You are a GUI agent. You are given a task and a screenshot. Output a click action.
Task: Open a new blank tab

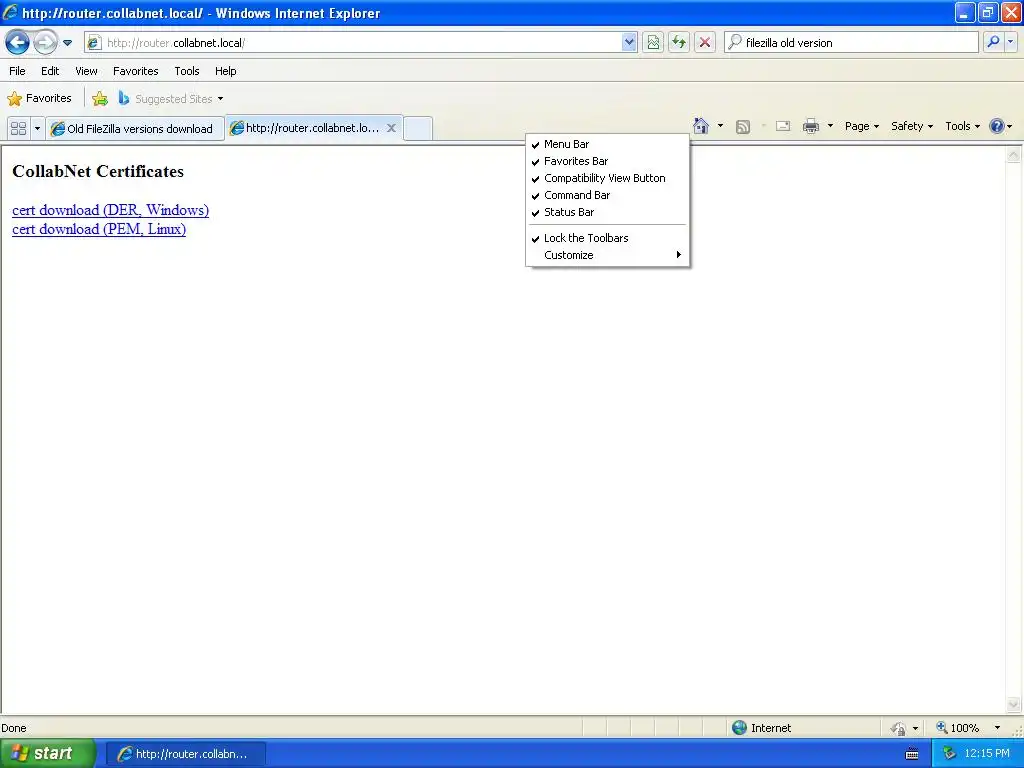(x=418, y=128)
